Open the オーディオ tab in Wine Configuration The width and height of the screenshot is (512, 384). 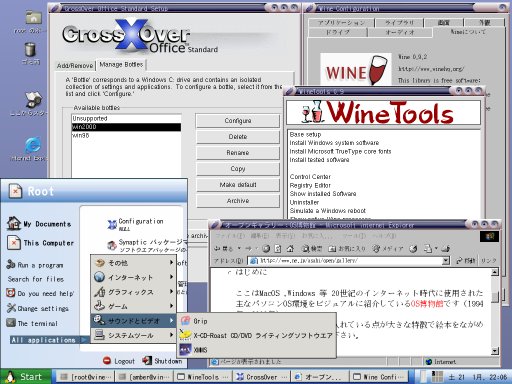[400, 32]
